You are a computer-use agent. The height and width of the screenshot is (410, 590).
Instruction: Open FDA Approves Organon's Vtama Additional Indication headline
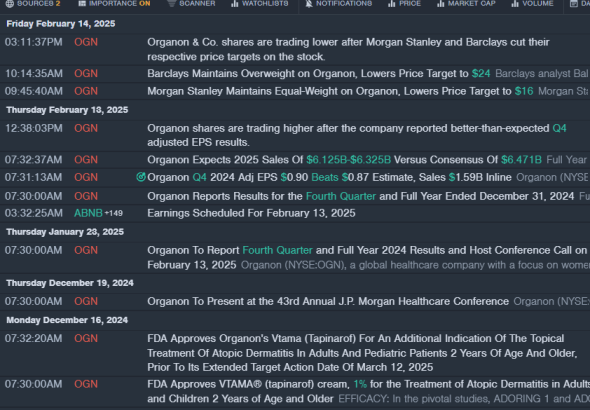tap(362, 352)
